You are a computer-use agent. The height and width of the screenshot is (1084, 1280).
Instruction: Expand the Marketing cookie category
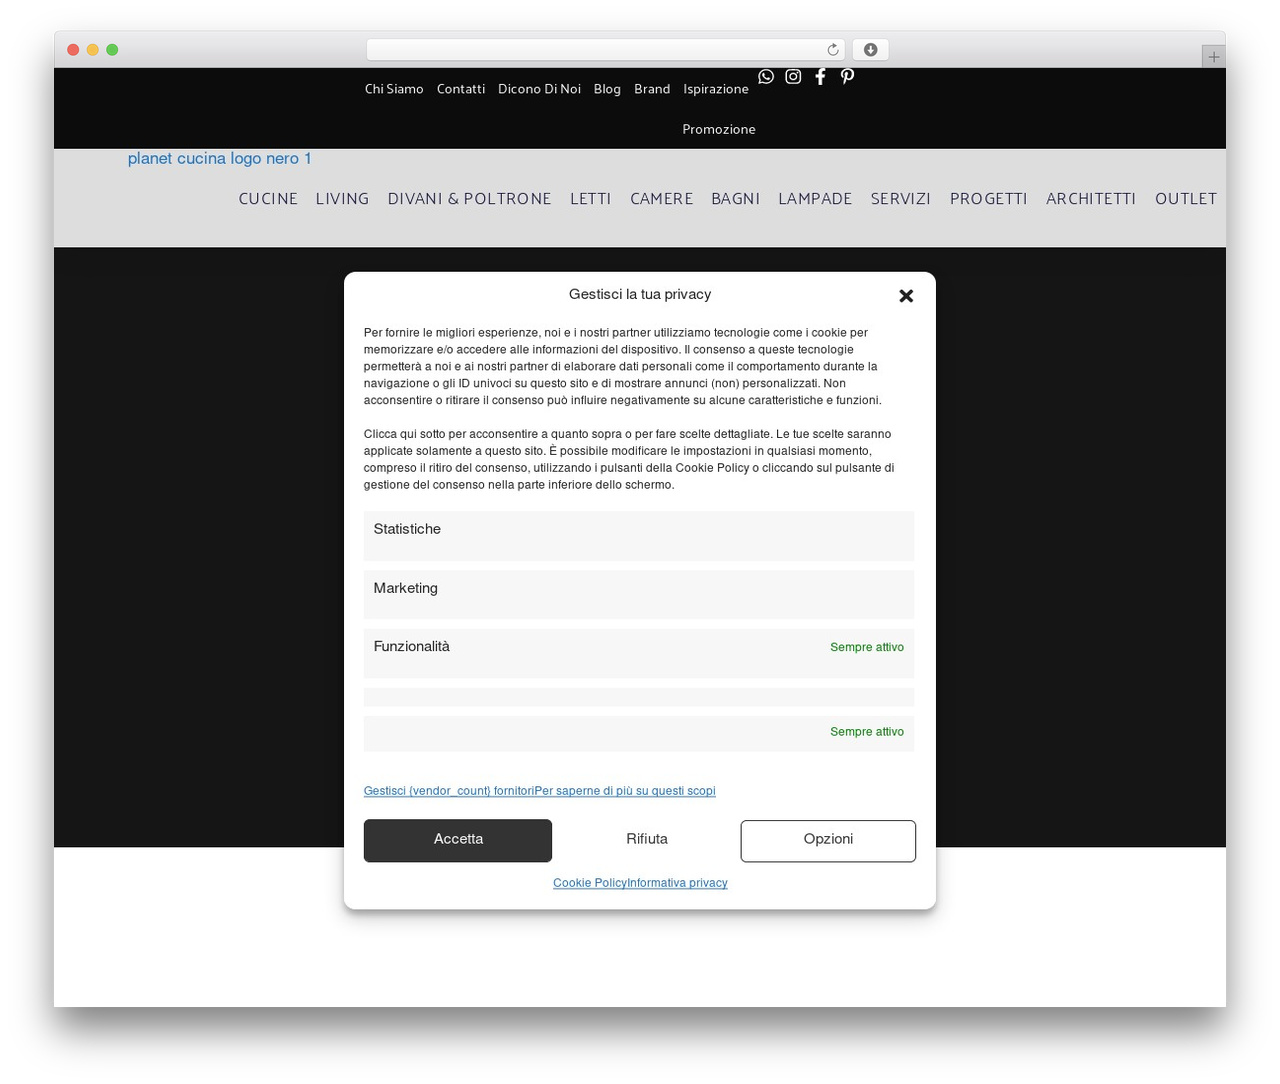639,594
